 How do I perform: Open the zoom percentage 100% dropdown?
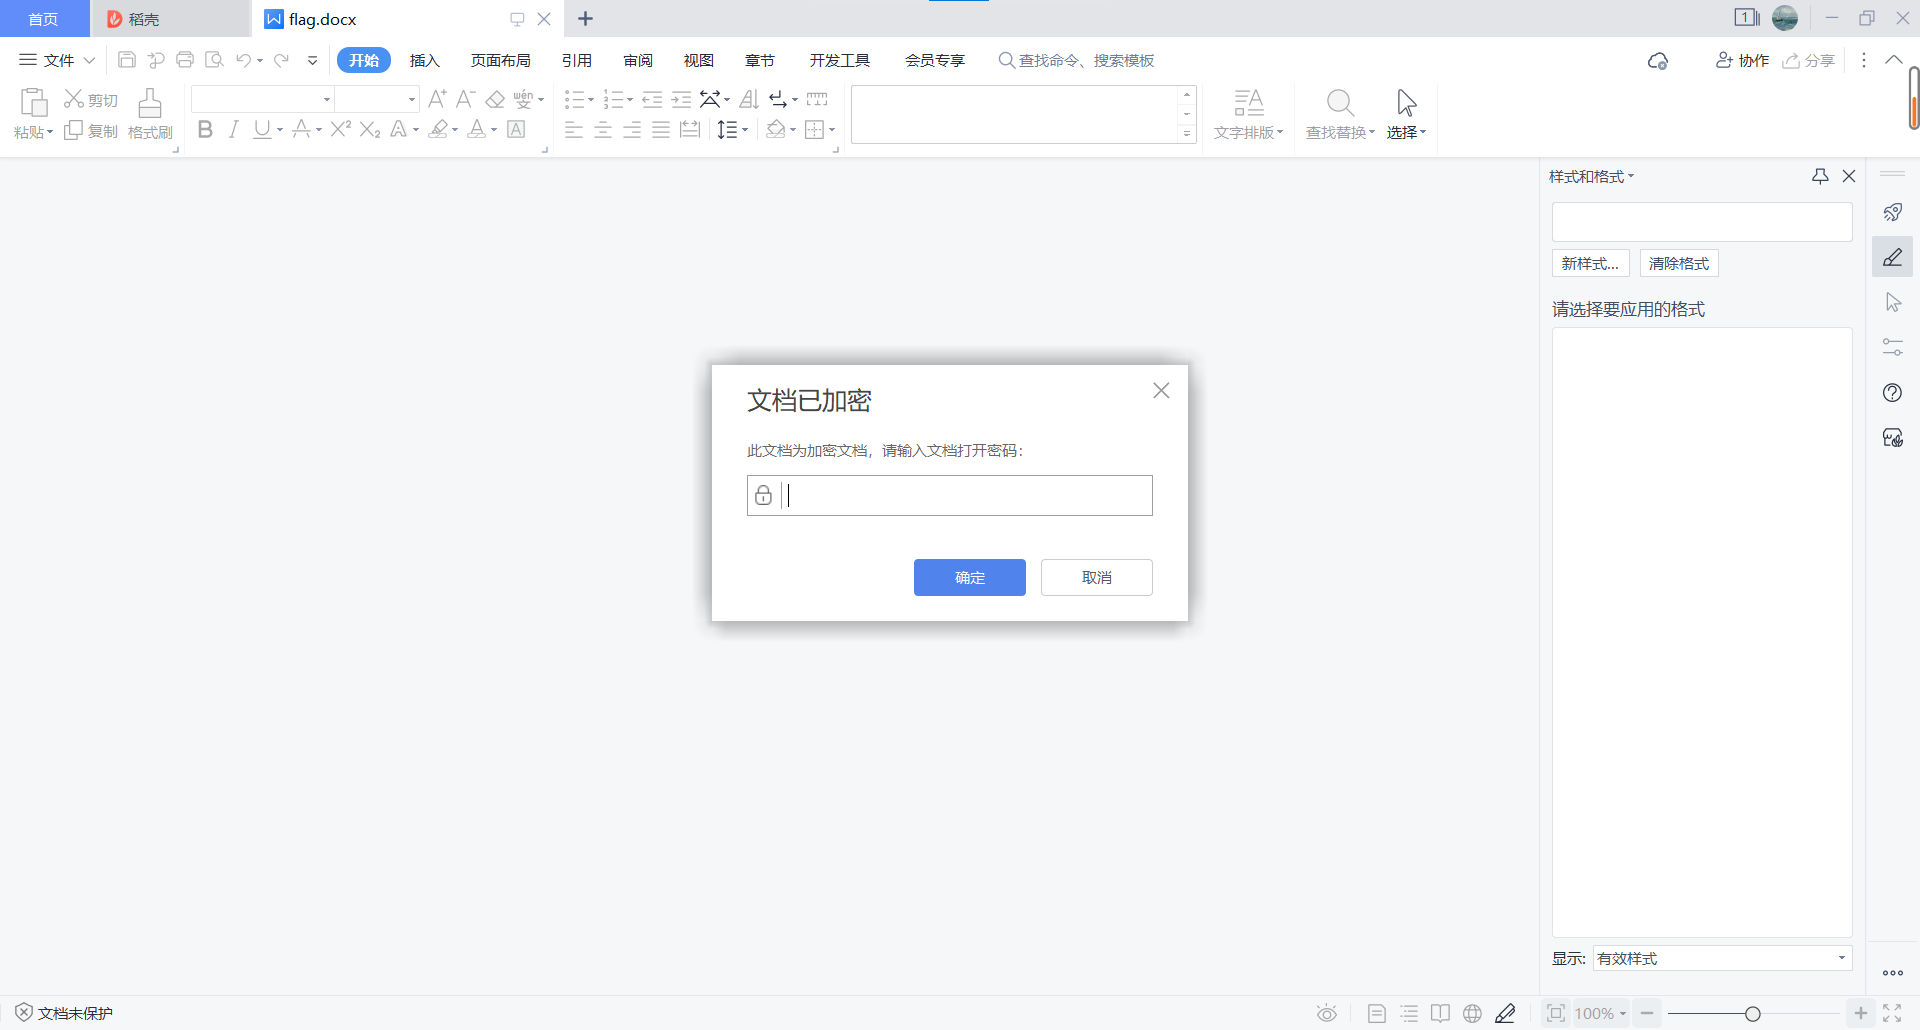pos(1600,1013)
